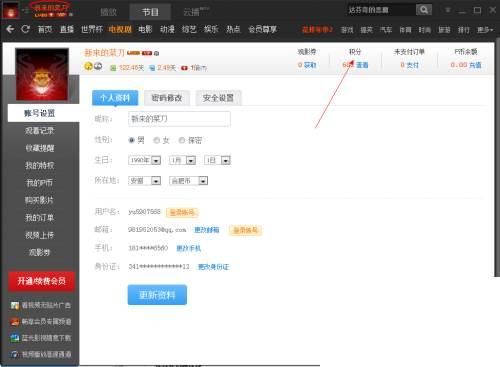Viewport: 500px width, 367px height.
Task: Click 充值 link under P币余额
Action: 475,65
